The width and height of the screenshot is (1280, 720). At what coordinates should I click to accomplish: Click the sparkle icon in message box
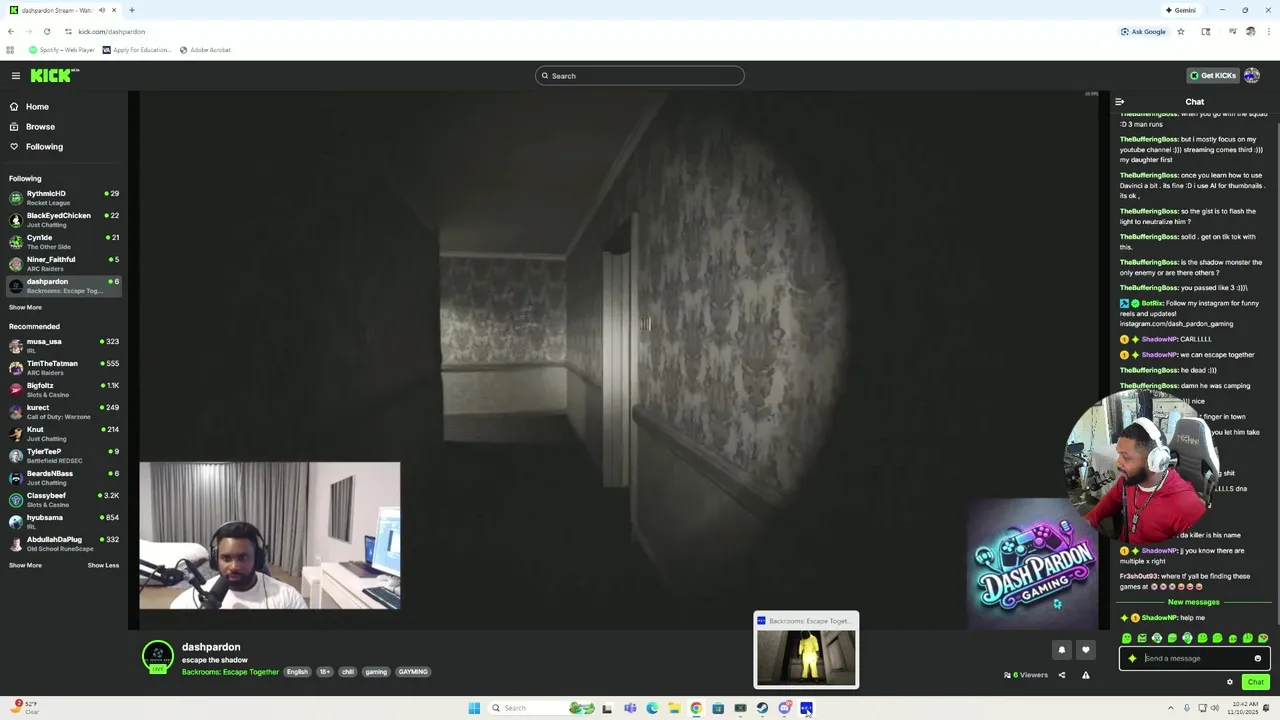coord(1132,659)
